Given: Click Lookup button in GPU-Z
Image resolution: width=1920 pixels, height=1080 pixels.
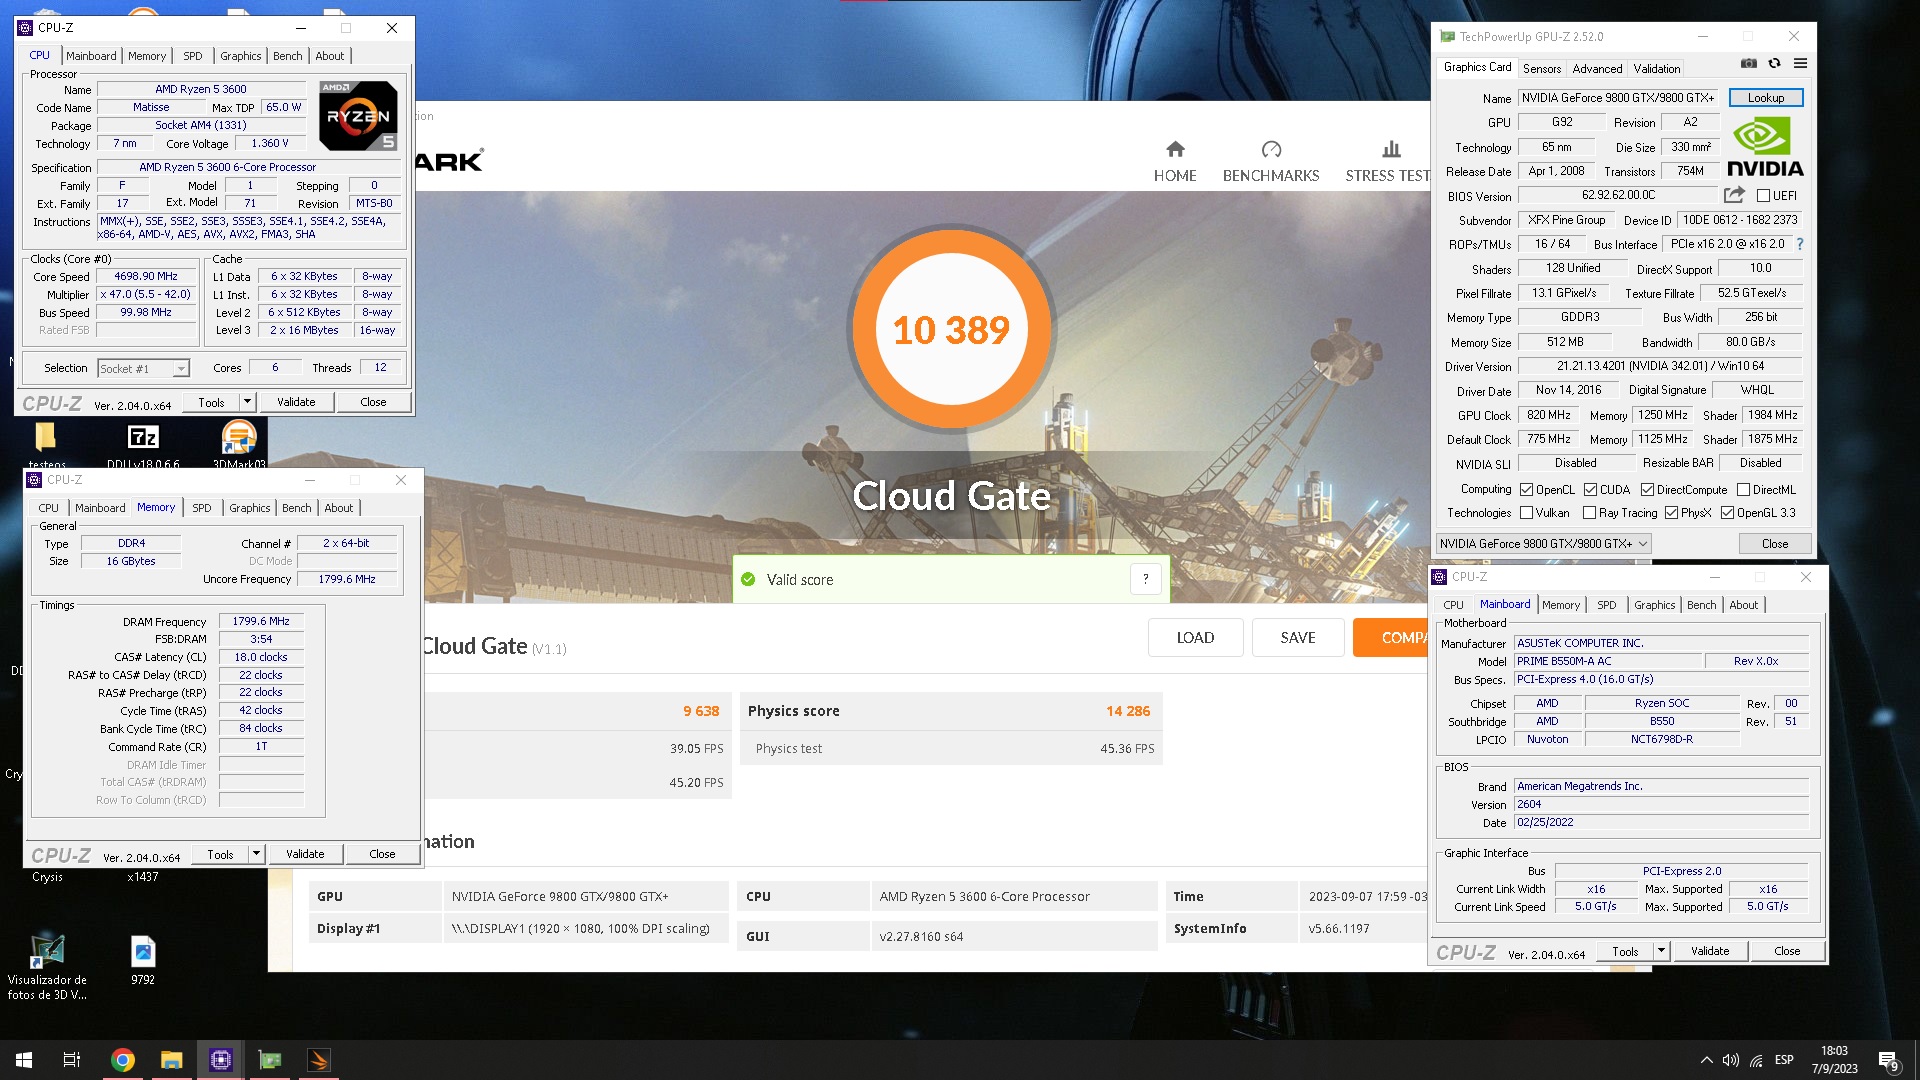Looking at the screenshot, I should click(x=1765, y=98).
